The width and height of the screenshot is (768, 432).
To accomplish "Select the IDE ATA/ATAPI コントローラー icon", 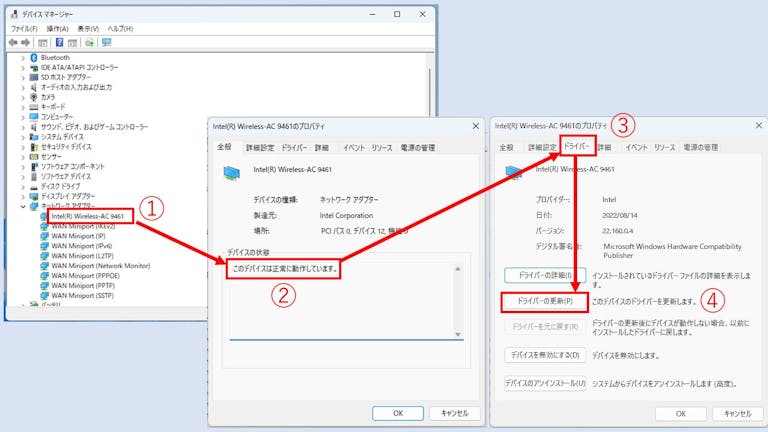I will pos(34,68).
